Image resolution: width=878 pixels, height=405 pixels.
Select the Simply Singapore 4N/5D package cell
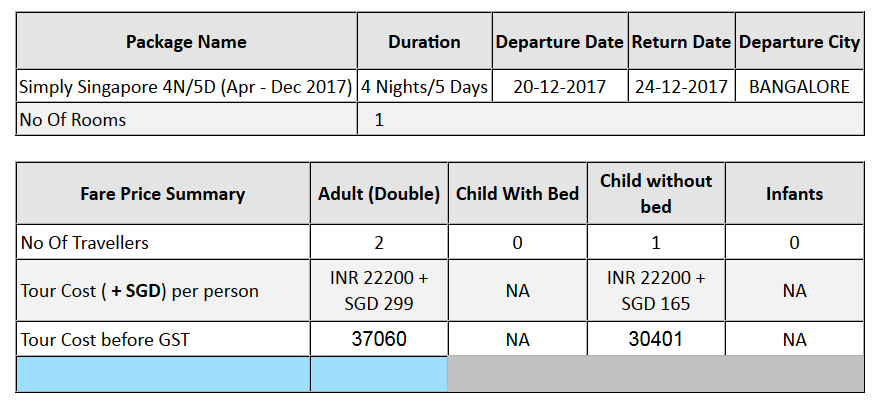pyautogui.click(x=186, y=87)
